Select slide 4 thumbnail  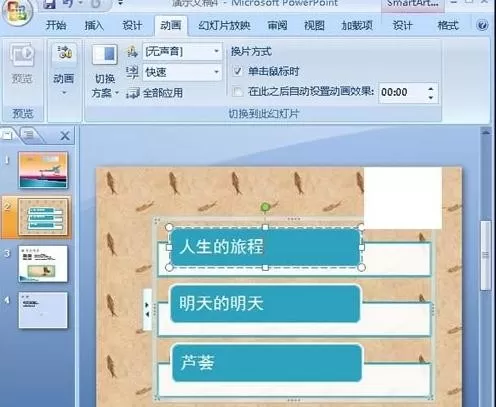click(43, 310)
